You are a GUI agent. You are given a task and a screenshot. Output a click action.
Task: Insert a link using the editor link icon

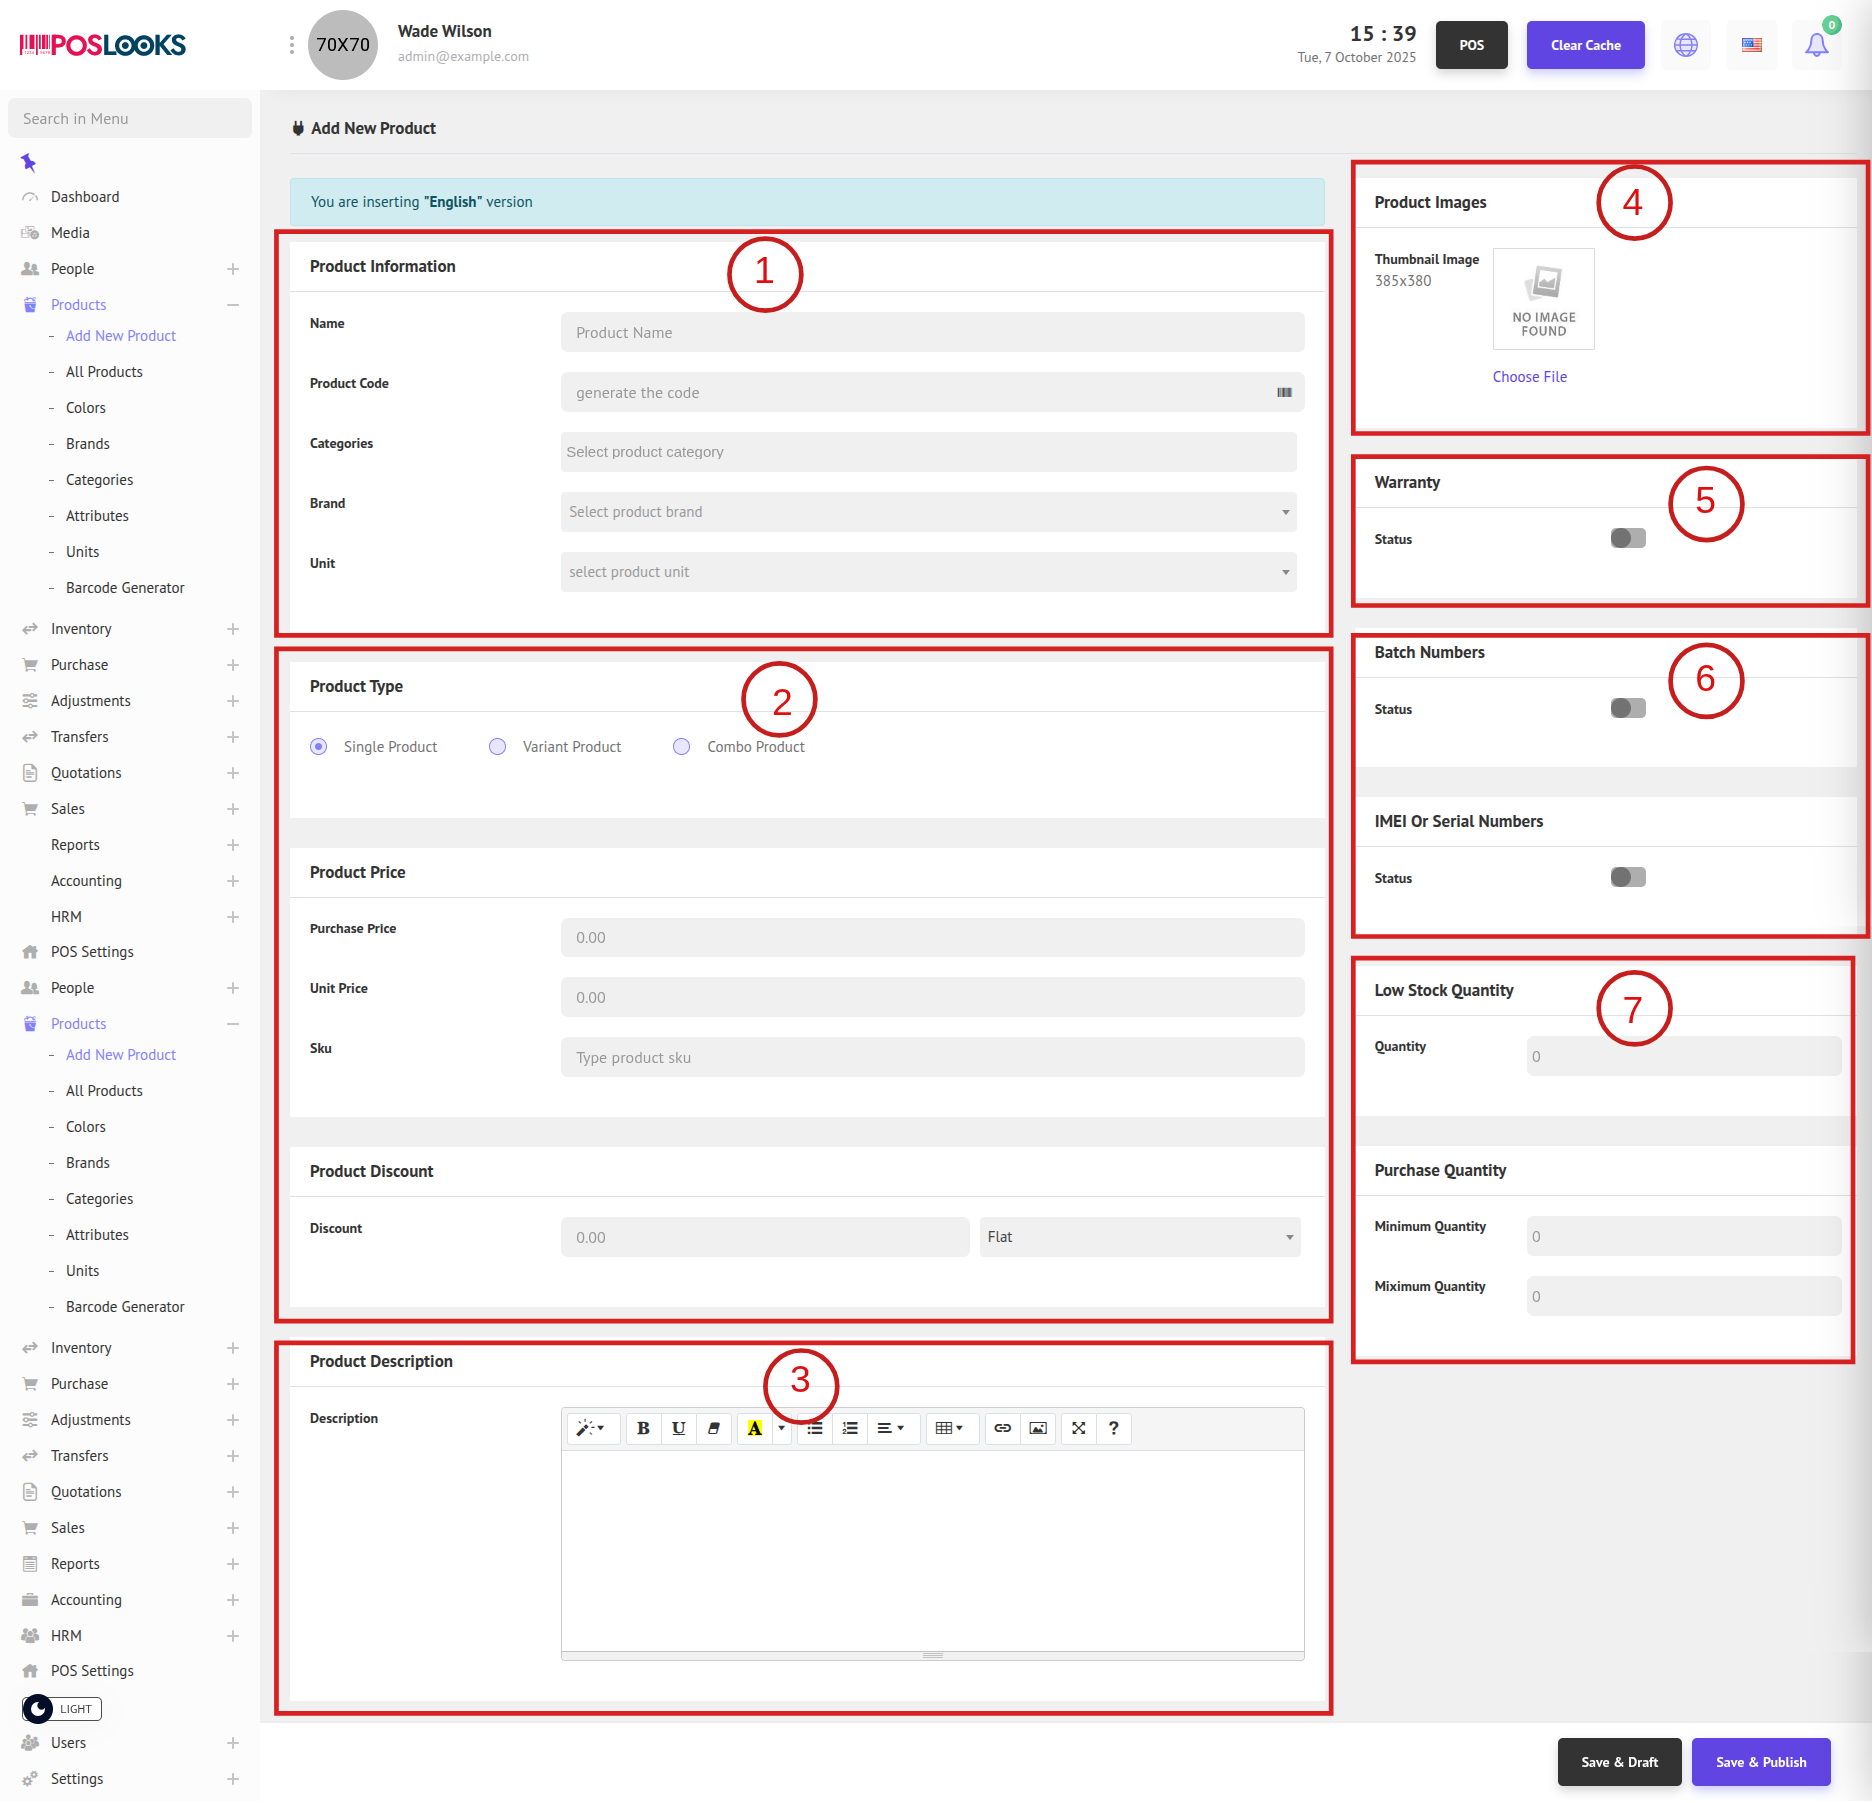[x=1002, y=1428]
